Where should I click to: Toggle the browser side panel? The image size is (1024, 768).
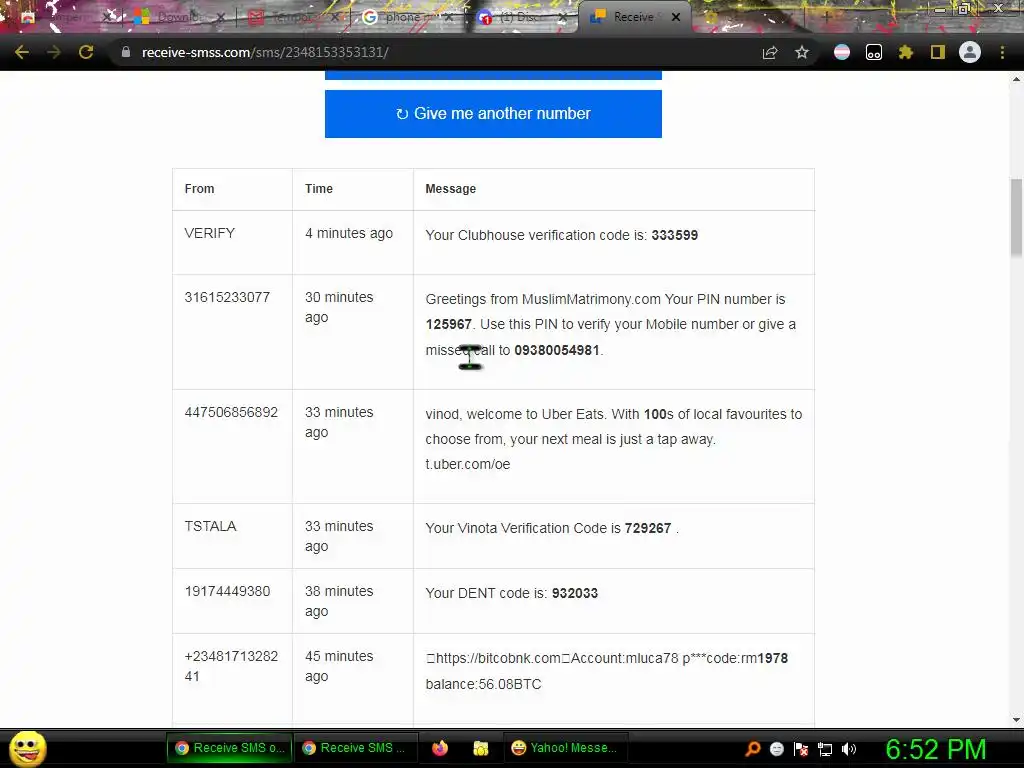tap(938, 52)
